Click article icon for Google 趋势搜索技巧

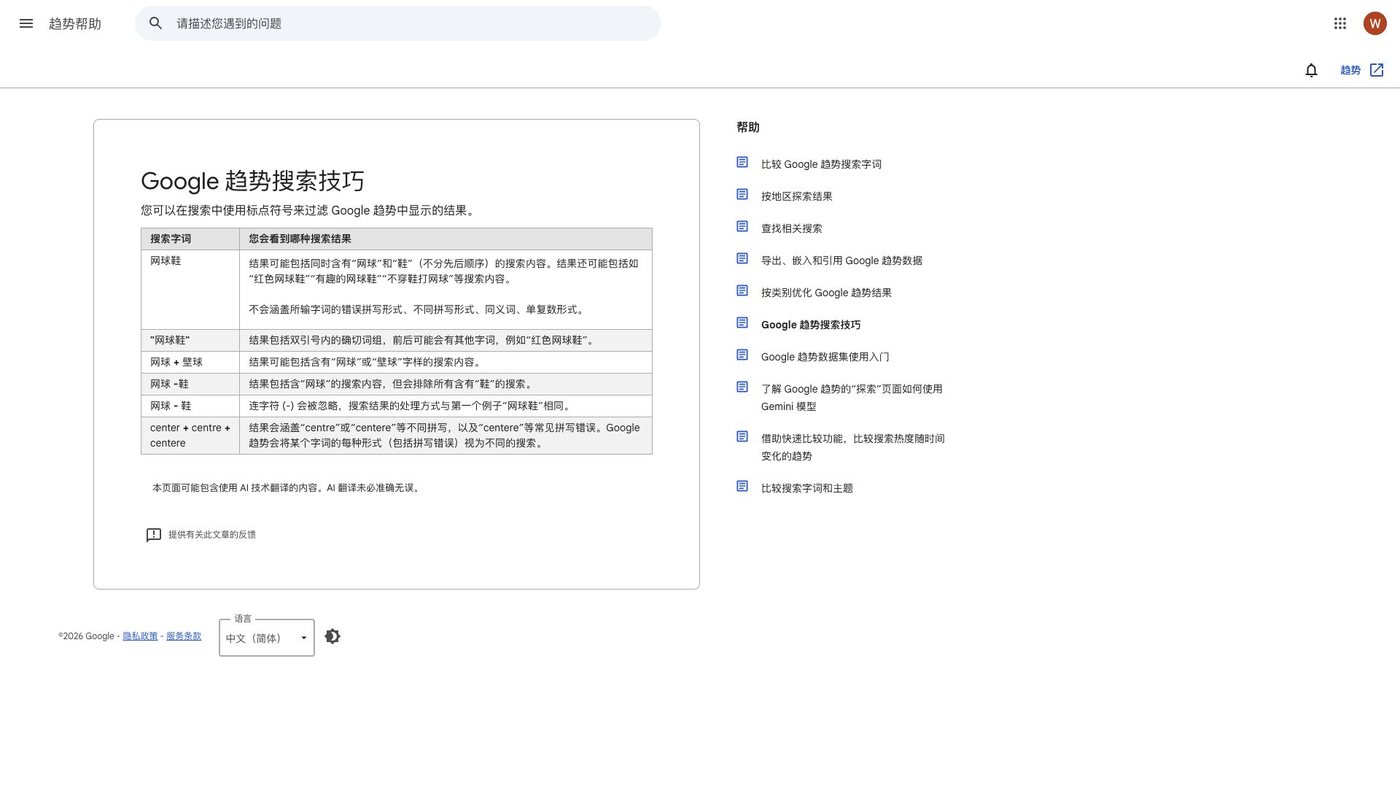coord(742,322)
